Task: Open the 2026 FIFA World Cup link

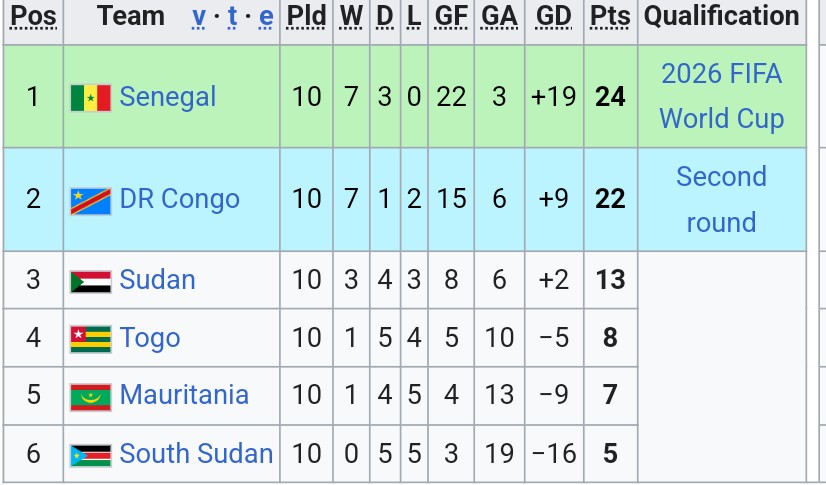Action: [x=721, y=96]
